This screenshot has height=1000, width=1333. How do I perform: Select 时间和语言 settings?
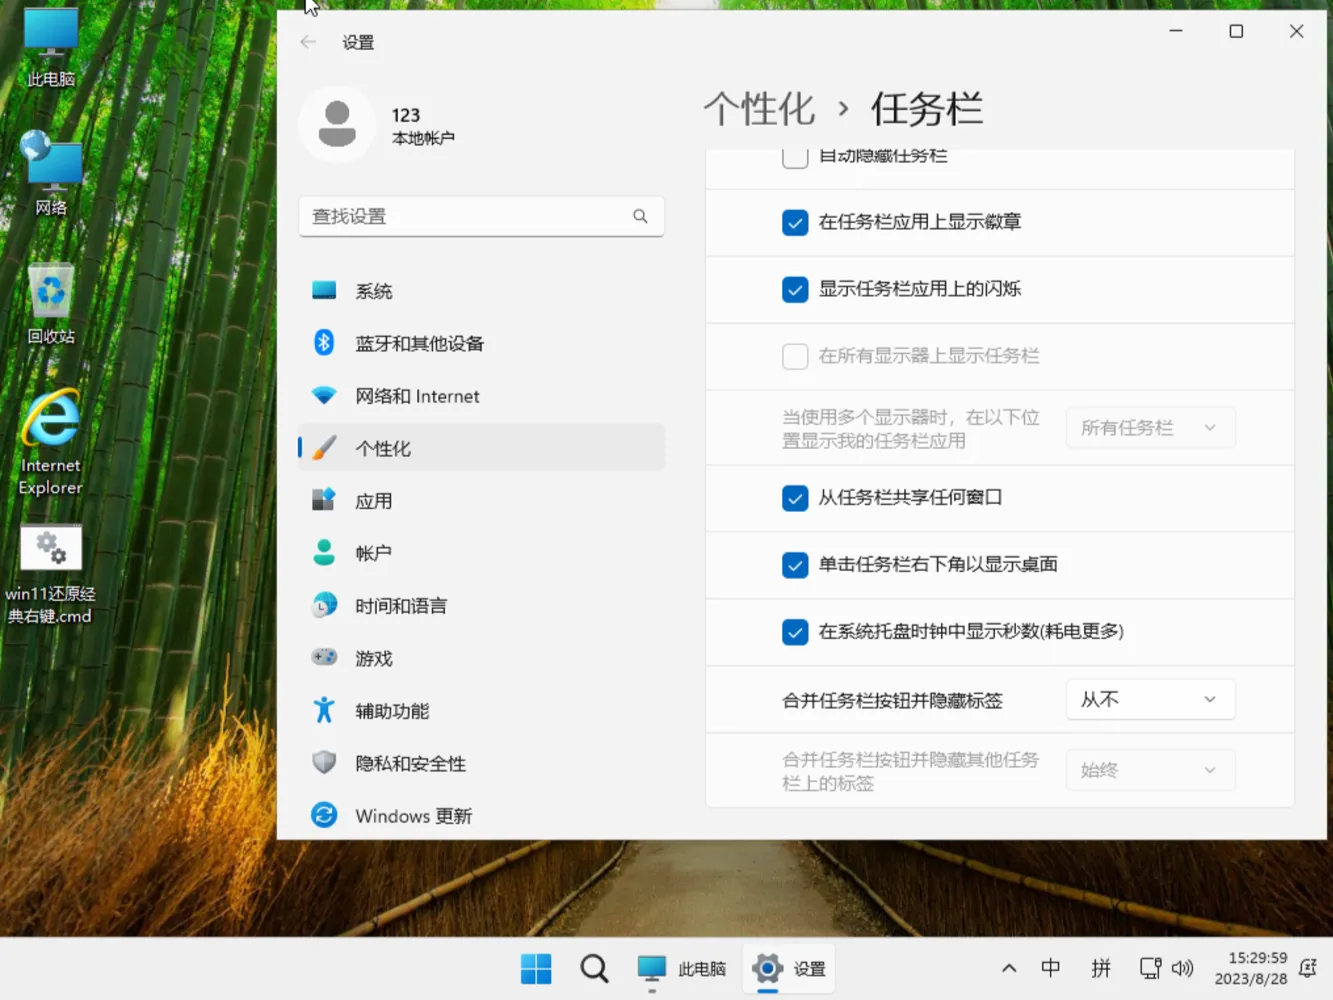coord(401,605)
